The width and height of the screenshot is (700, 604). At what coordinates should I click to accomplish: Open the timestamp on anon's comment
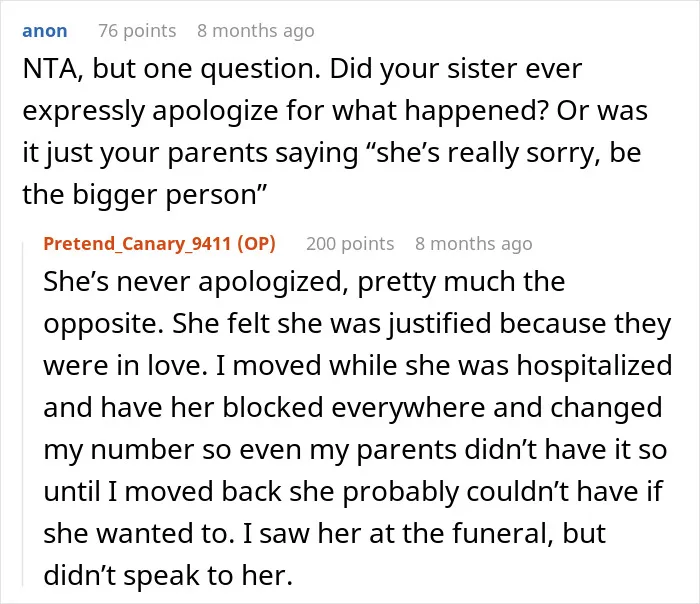point(256,31)
